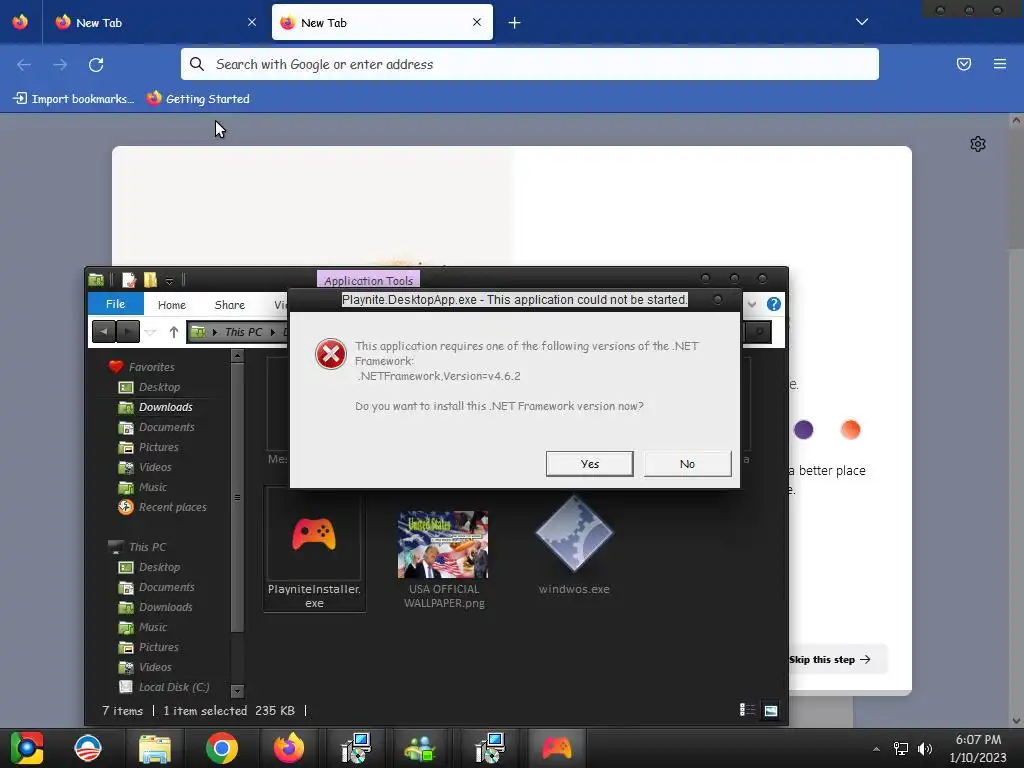
Task: Open the Firefox hamburger menu
Action: click(x=1000, y=64)
